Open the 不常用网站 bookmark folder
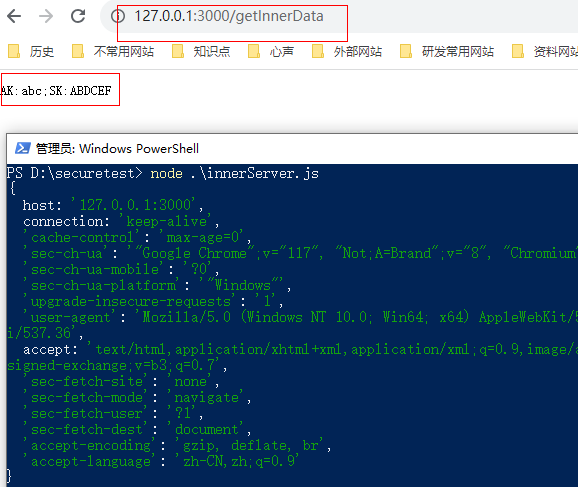Screen dimensions: 578x487 tap(113, 51)
